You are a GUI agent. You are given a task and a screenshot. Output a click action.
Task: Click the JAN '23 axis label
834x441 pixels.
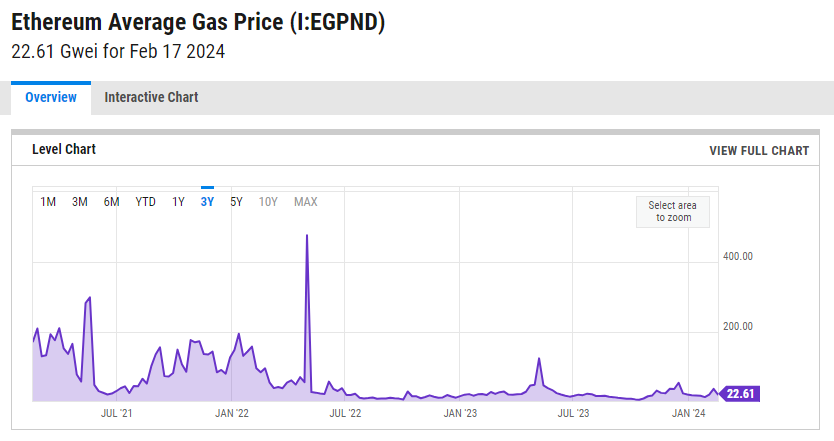(460, 412)
